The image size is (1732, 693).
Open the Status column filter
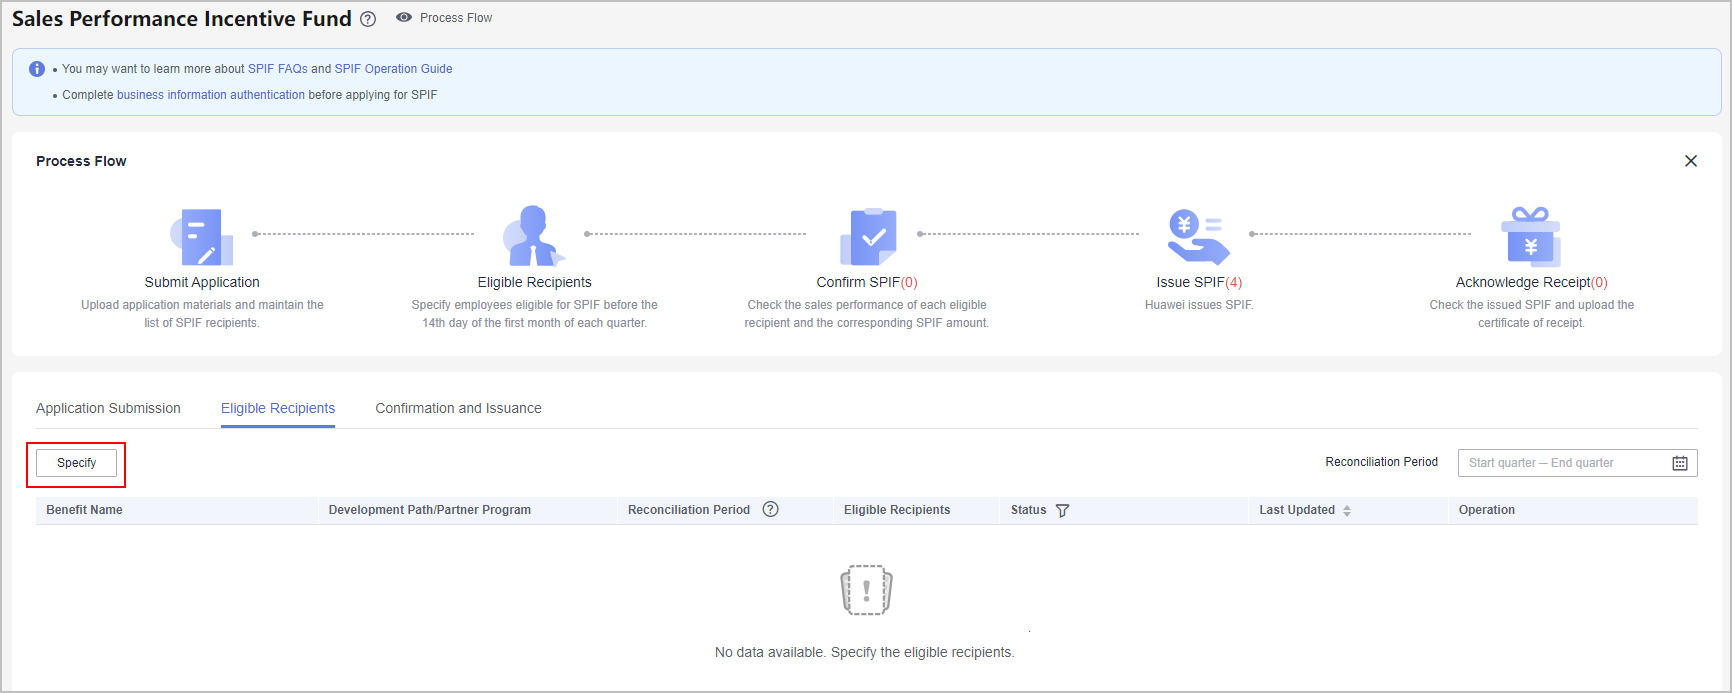click(1062, 511)
